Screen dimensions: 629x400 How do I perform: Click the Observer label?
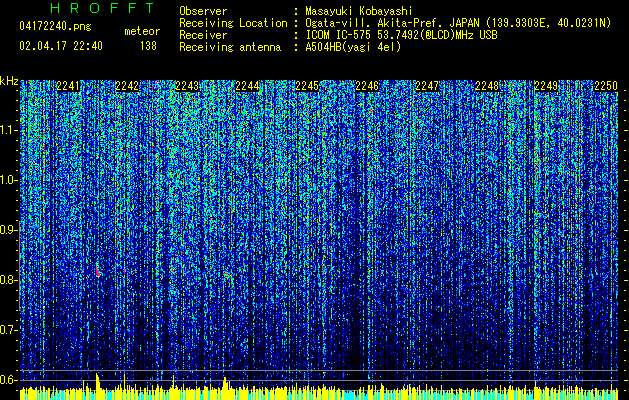pos(203,11)
